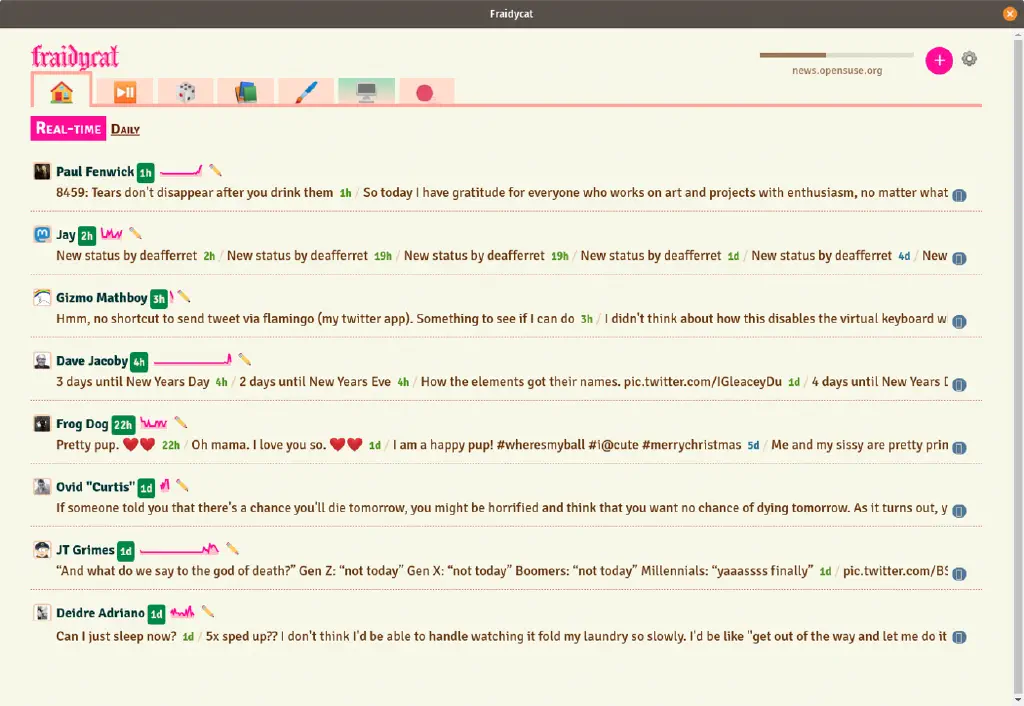This screenshot has width=1024, height=706.
Task: Open the red circle tab
Action: click(424, 93)
